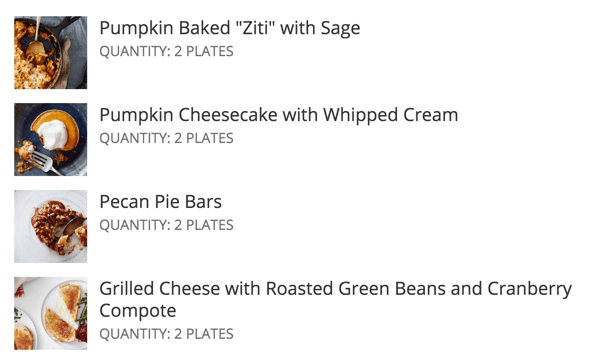Click the quantity label under Pumpkin Baked Ziti

(x=166, y=51)
